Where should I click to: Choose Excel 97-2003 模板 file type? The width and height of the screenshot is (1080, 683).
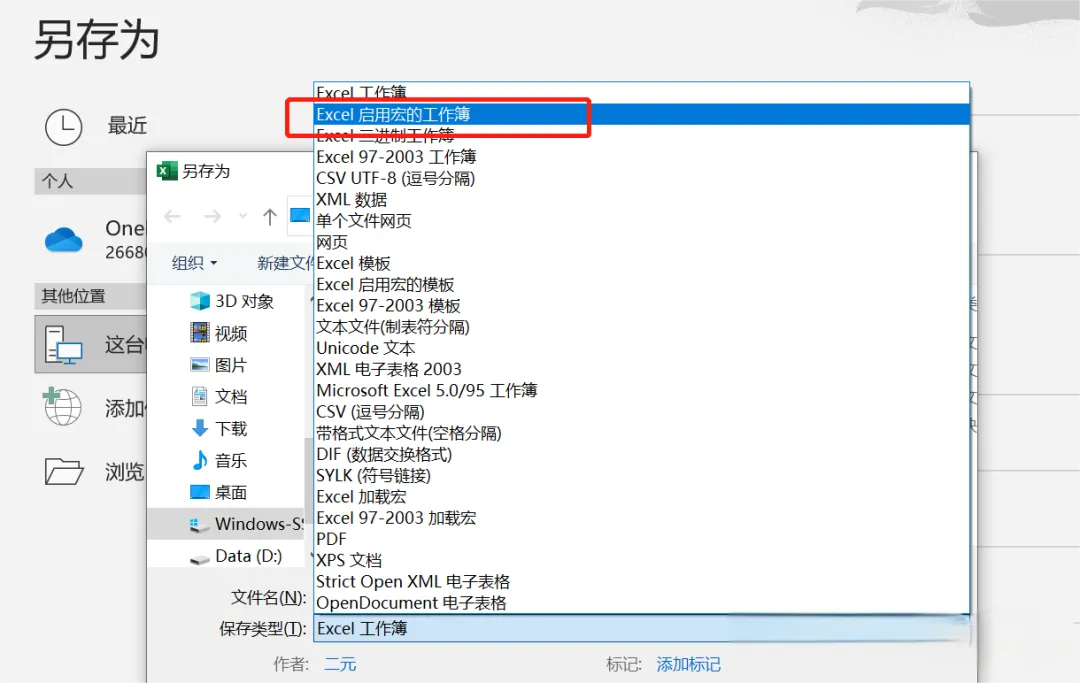tap(641, 306)
